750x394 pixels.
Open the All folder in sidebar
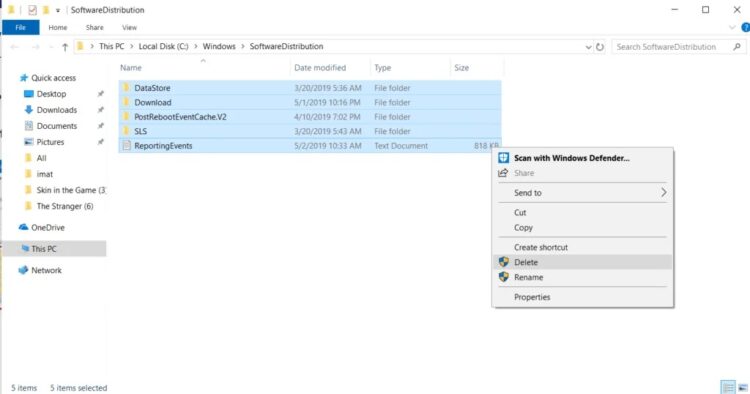tap(42, 158)
